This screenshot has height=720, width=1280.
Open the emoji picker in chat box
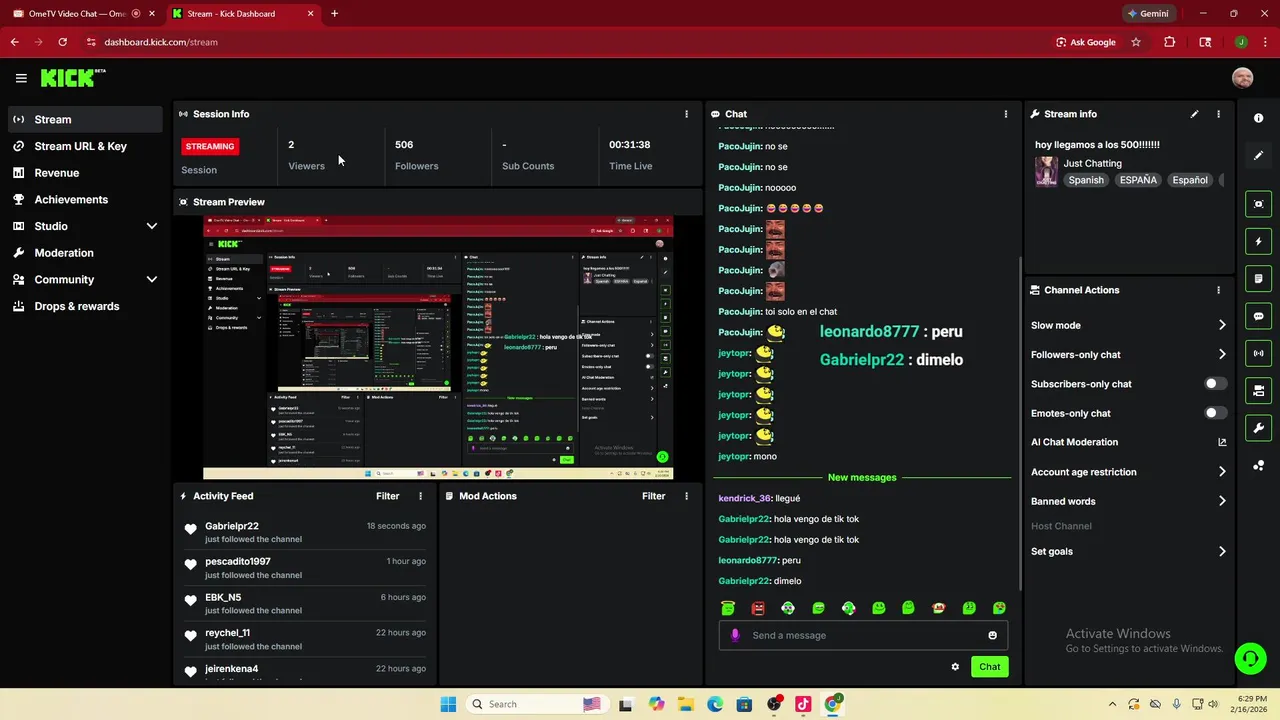992,635
